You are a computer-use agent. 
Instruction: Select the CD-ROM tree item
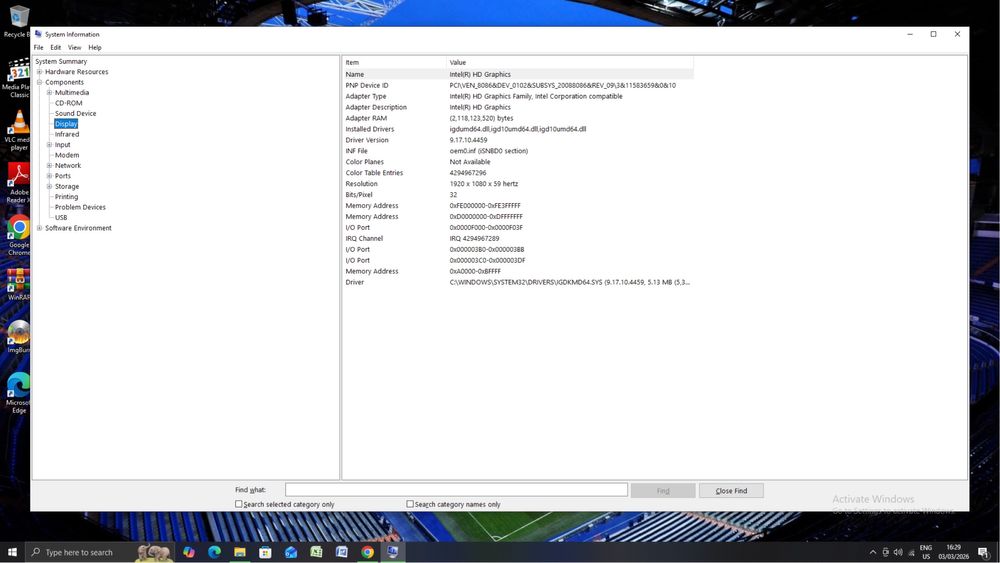tap(68, 103)
